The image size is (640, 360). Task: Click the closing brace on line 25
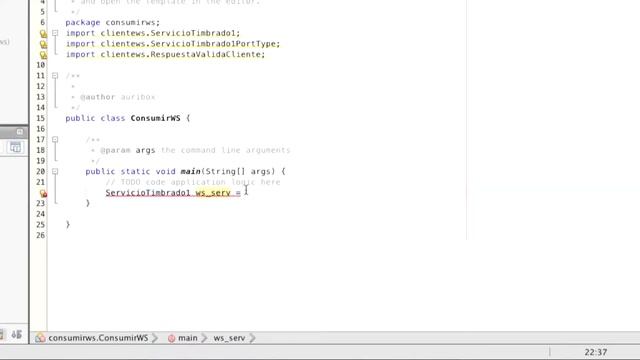click(x=68, y=224)
